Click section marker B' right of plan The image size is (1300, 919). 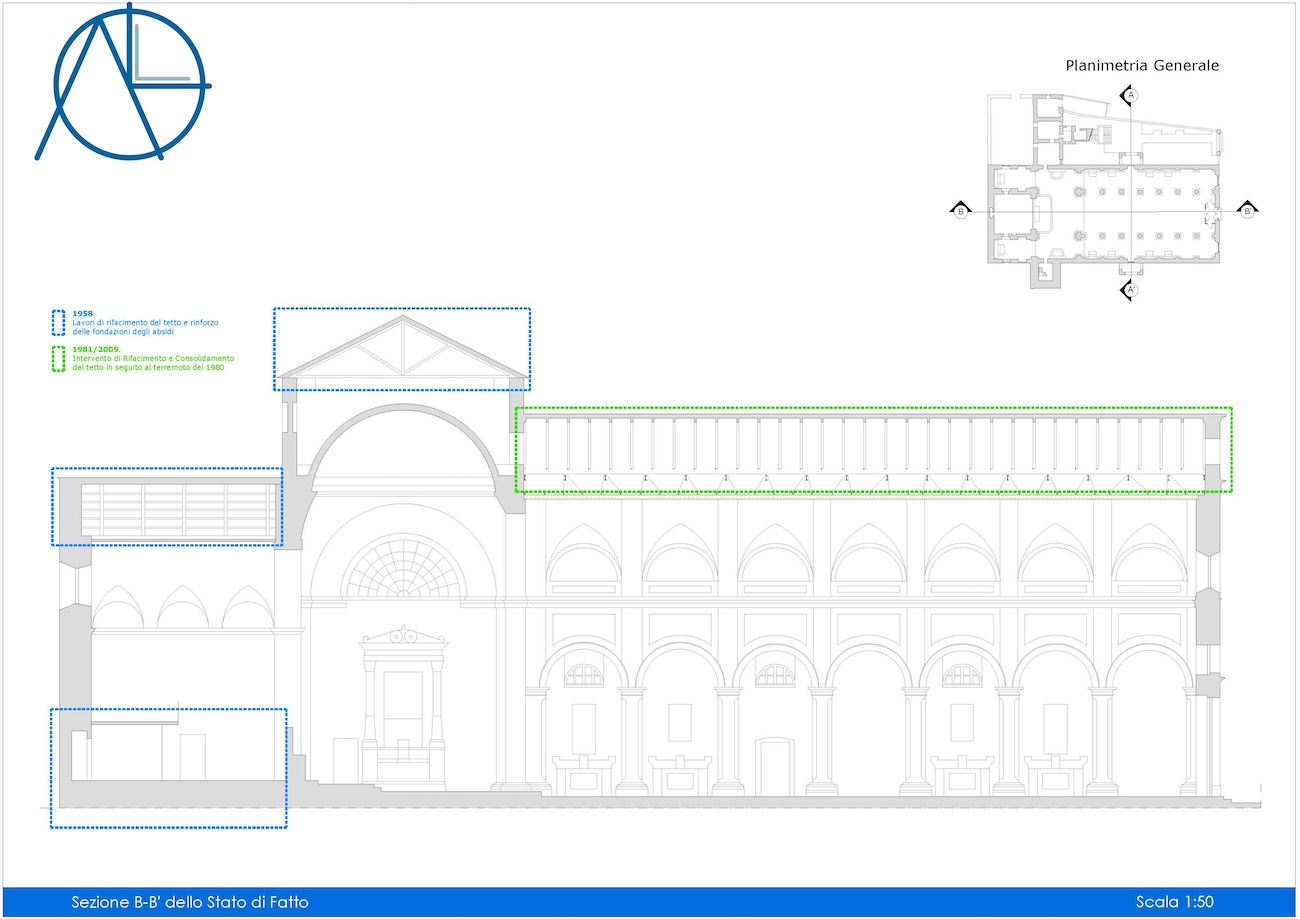[x=1246, y=210]
